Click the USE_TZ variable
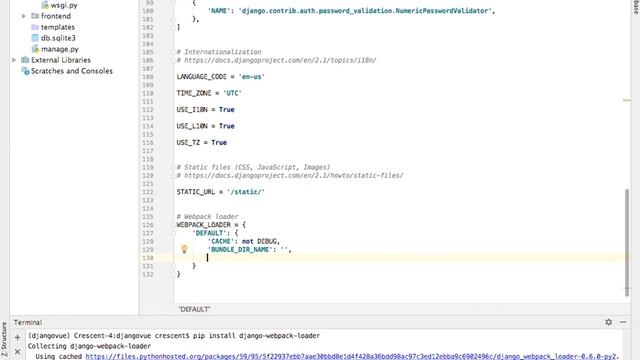 click(x=188, y=142)
